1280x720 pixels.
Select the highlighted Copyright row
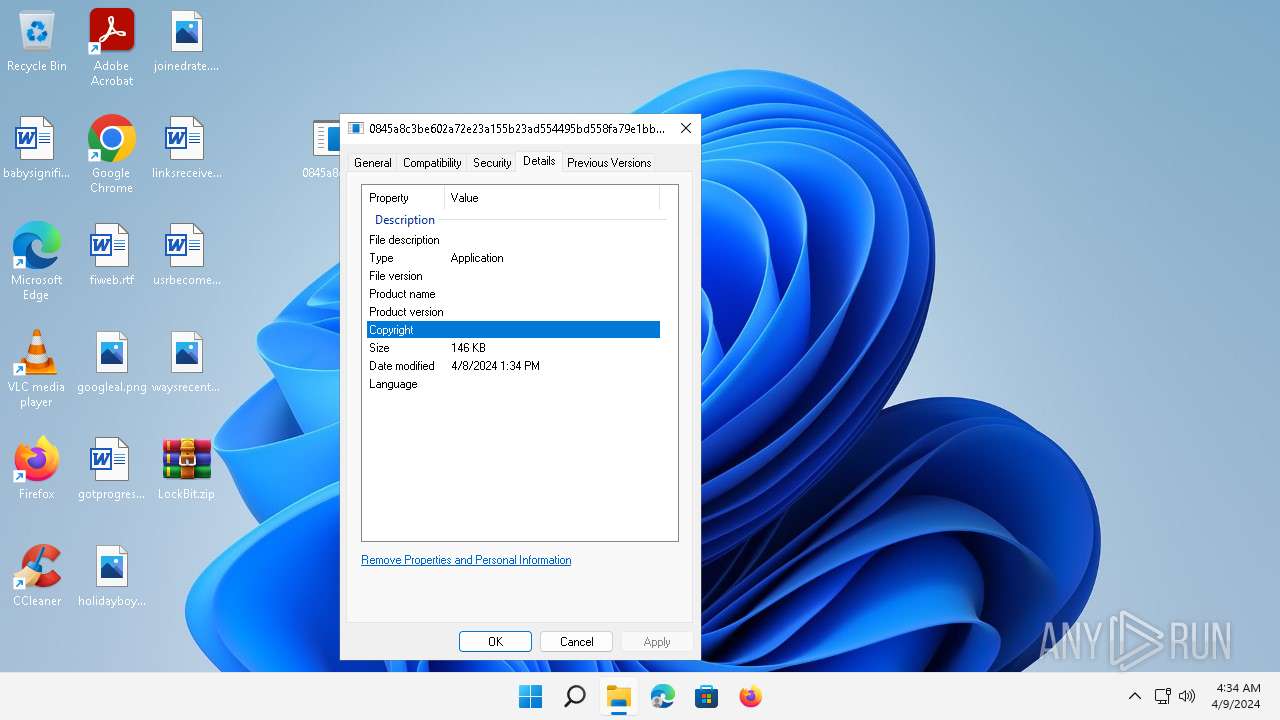513,330
